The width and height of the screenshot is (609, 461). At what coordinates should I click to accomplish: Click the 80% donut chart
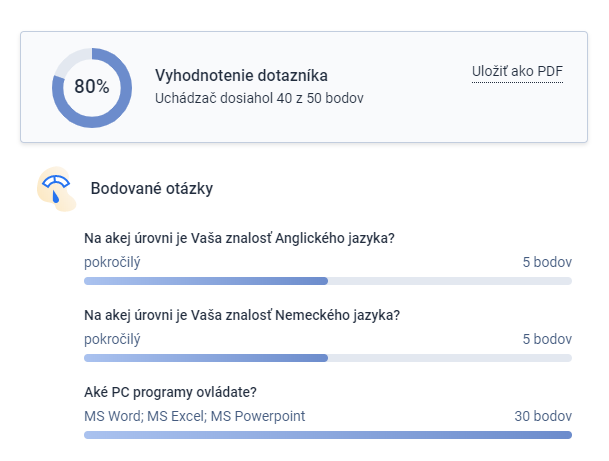pyautogui.click(x=92, y=88)
